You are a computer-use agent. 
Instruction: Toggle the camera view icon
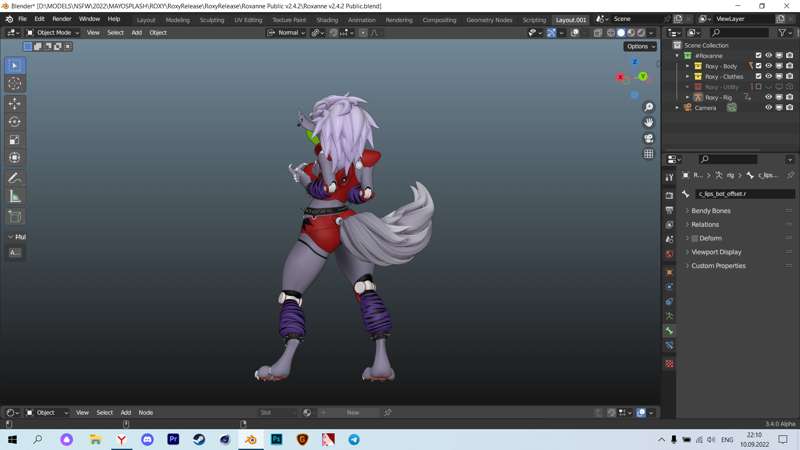[x=648, y=138]
